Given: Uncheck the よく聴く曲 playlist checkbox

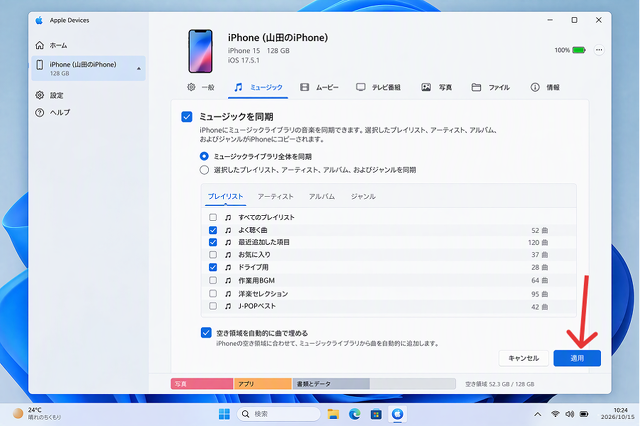Looking at the screenshot, I should click(x=213, y=230).
